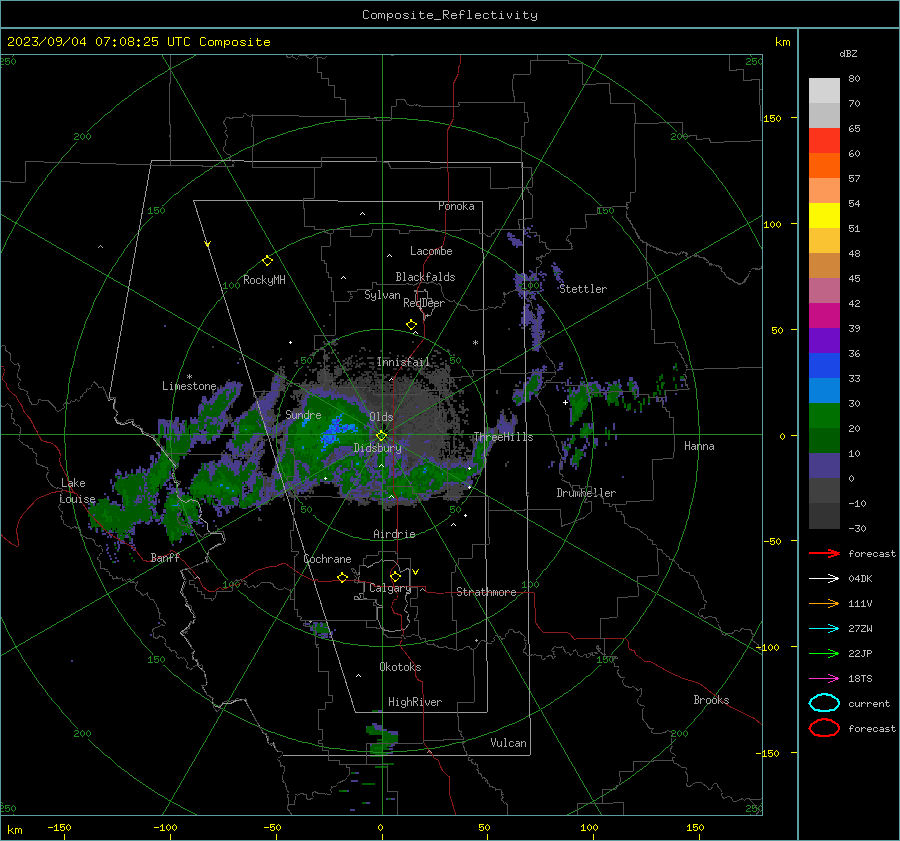Select the bright yellow 51–54 dBZ swatch
Screen dimensions: 900x841
[x=824, y=216]
